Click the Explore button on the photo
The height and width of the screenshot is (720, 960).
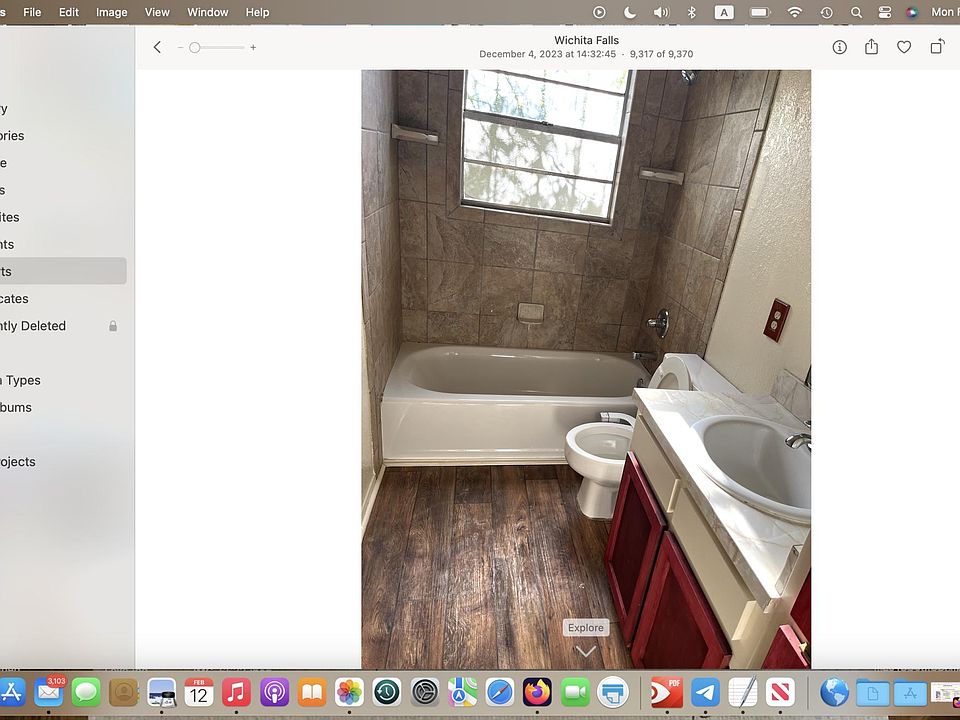586,628
